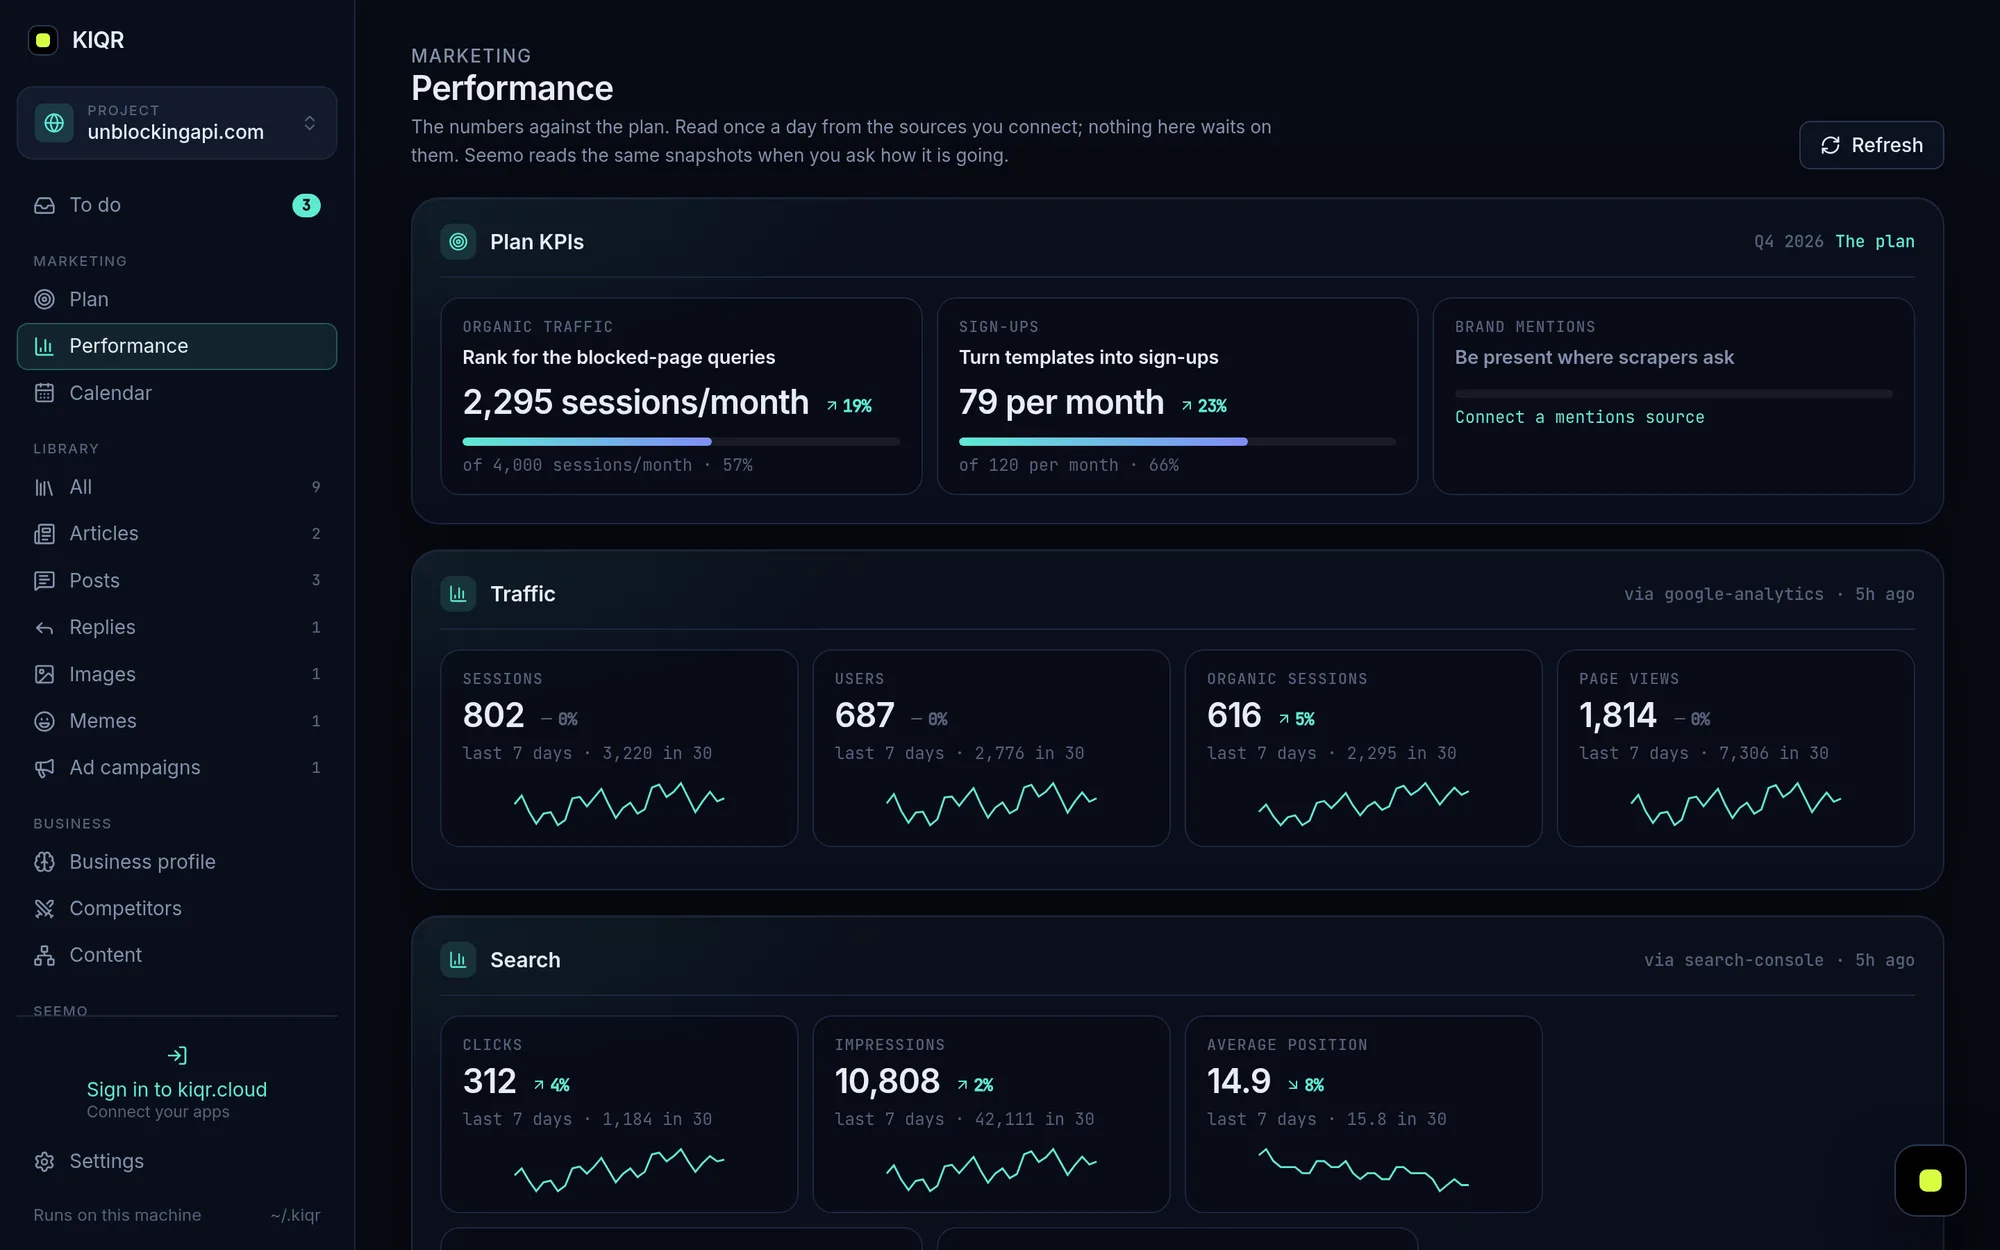Click 'Connect a mentions source' link
2000x1250 pixels.
pyautogui.click(x=1580, y=417)
